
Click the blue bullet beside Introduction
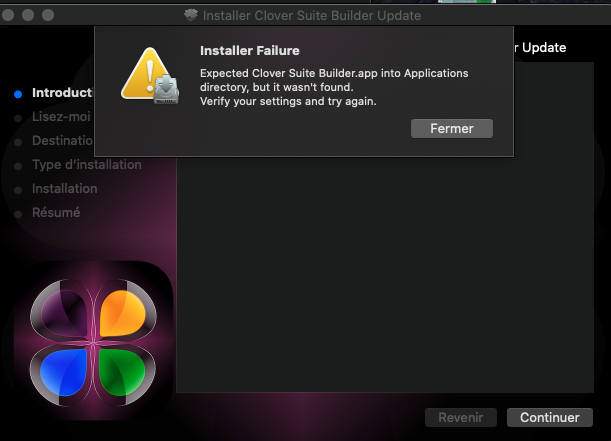[x=18, y=94]
